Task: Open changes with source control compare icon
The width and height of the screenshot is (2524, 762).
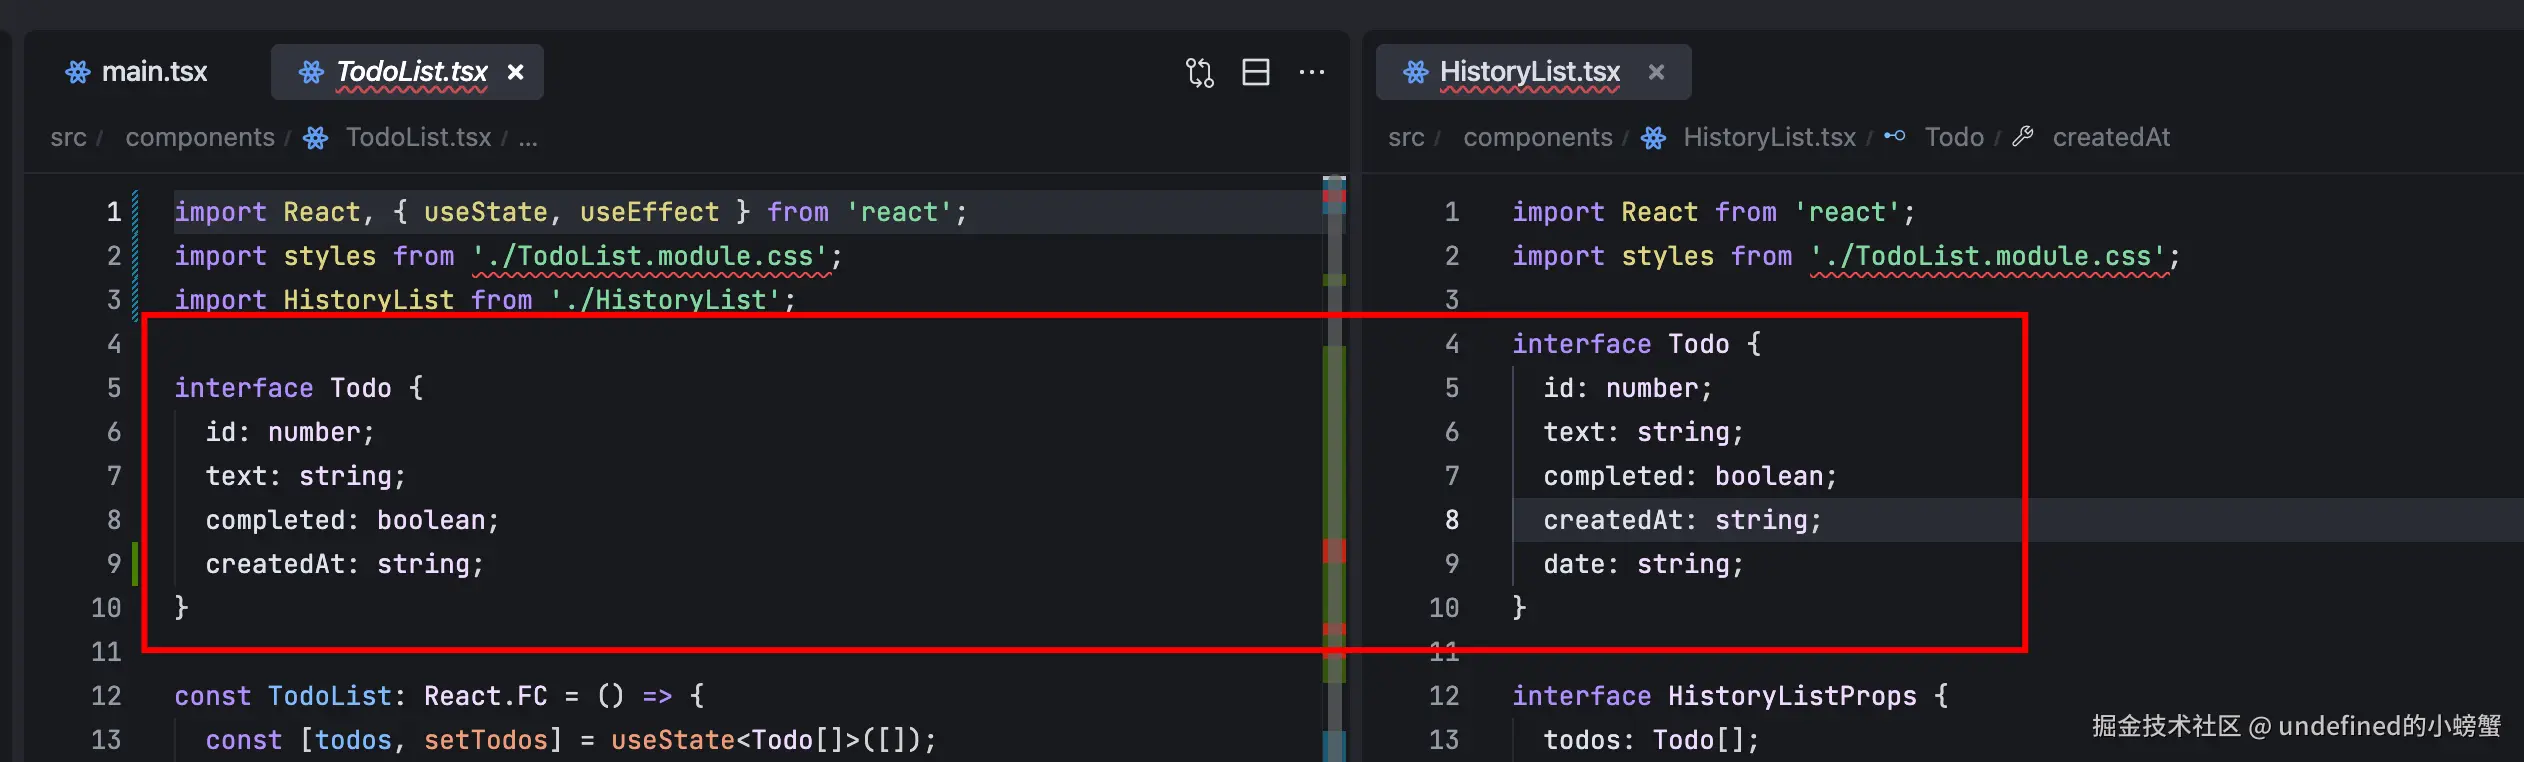Action: point(1199,72)
